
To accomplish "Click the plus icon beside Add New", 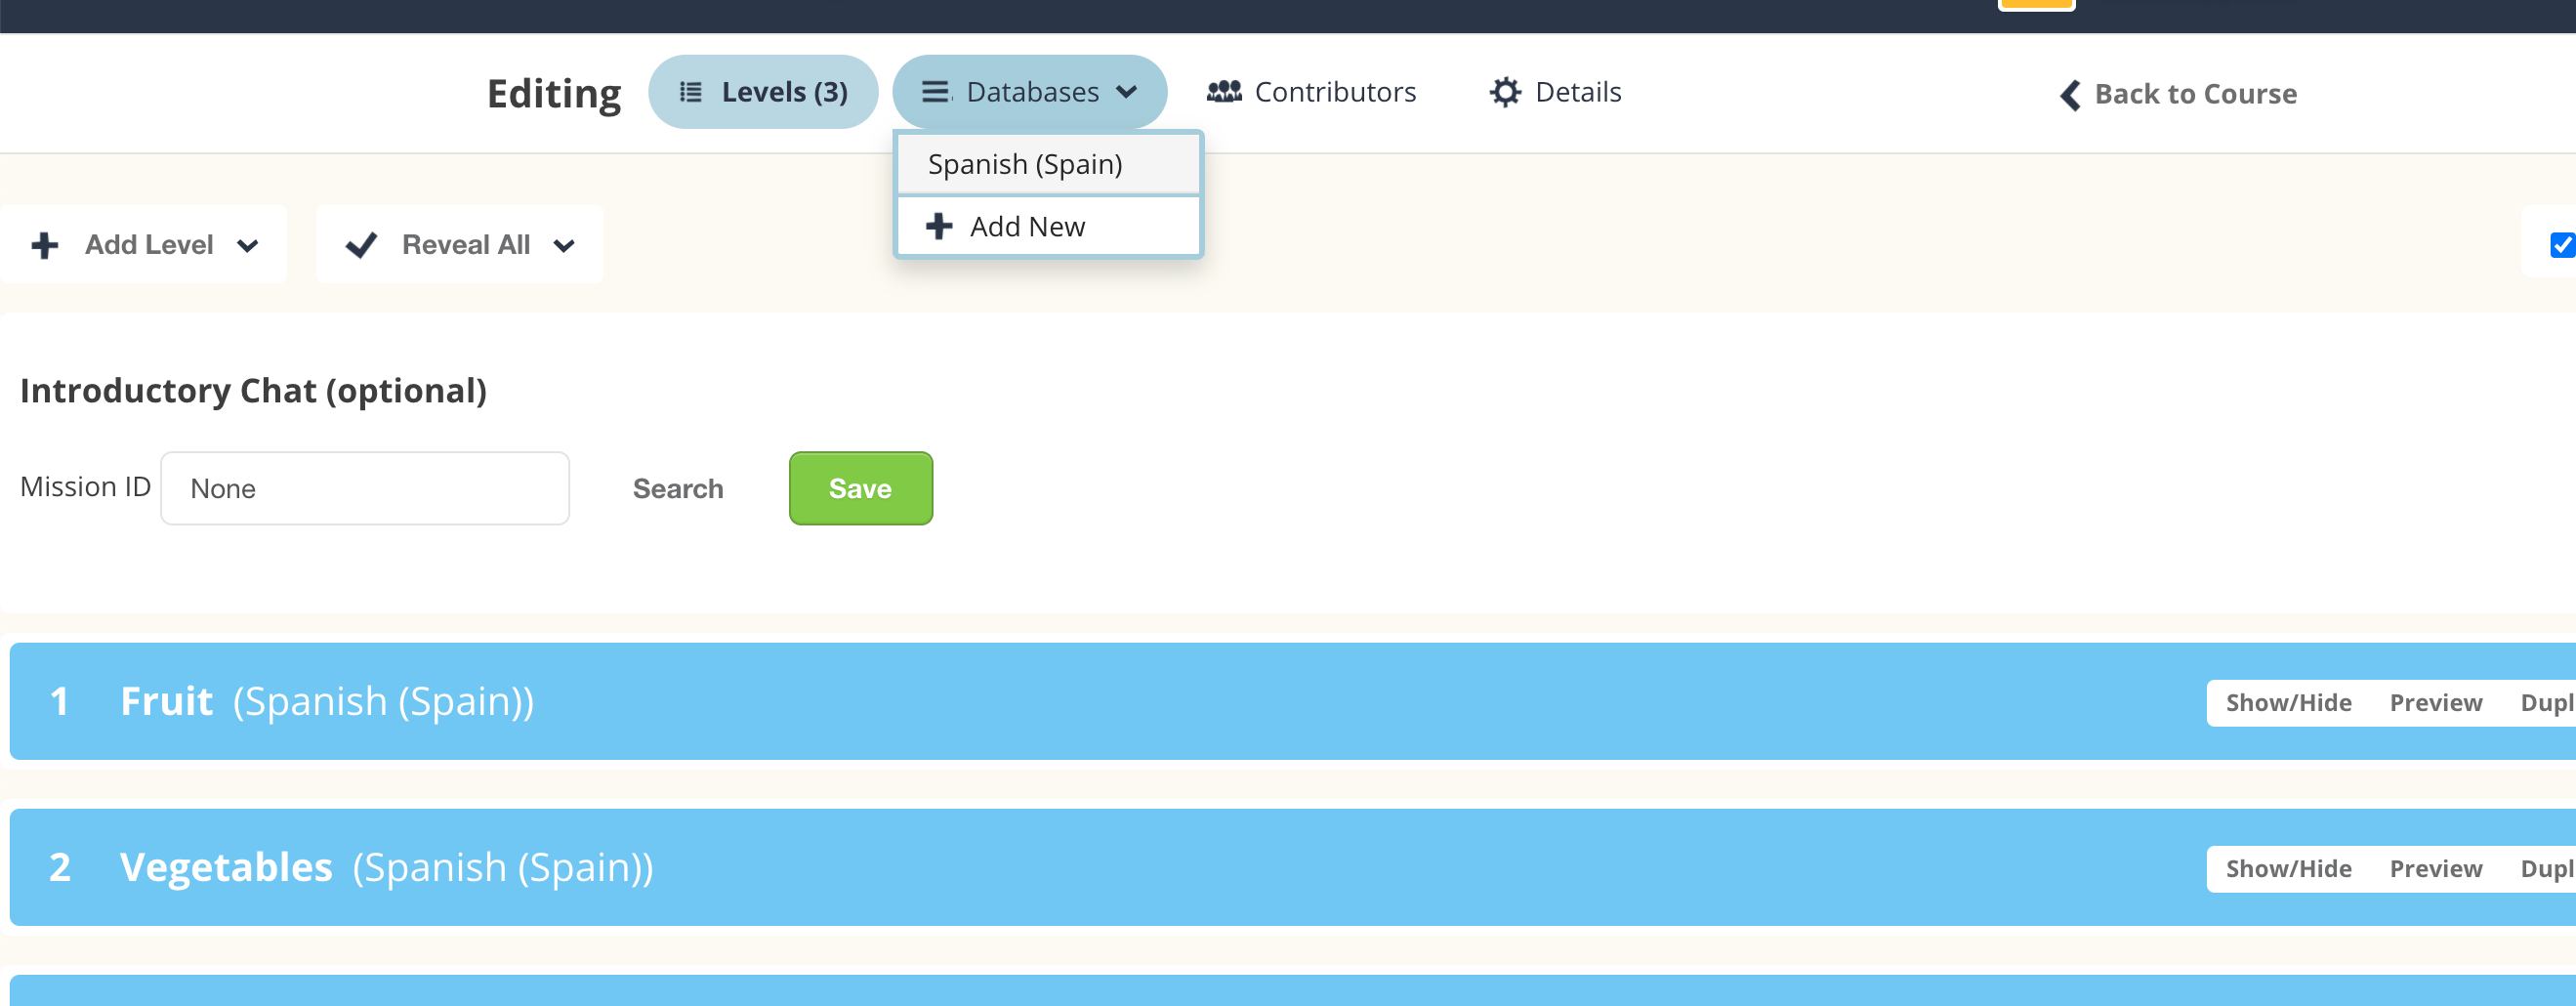I will (938, 227).
